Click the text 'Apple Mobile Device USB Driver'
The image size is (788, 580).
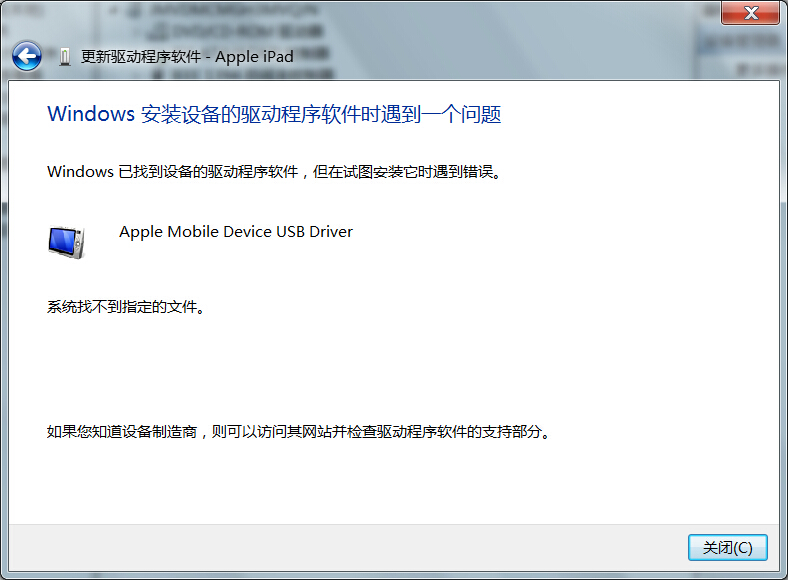click(236, 232)
